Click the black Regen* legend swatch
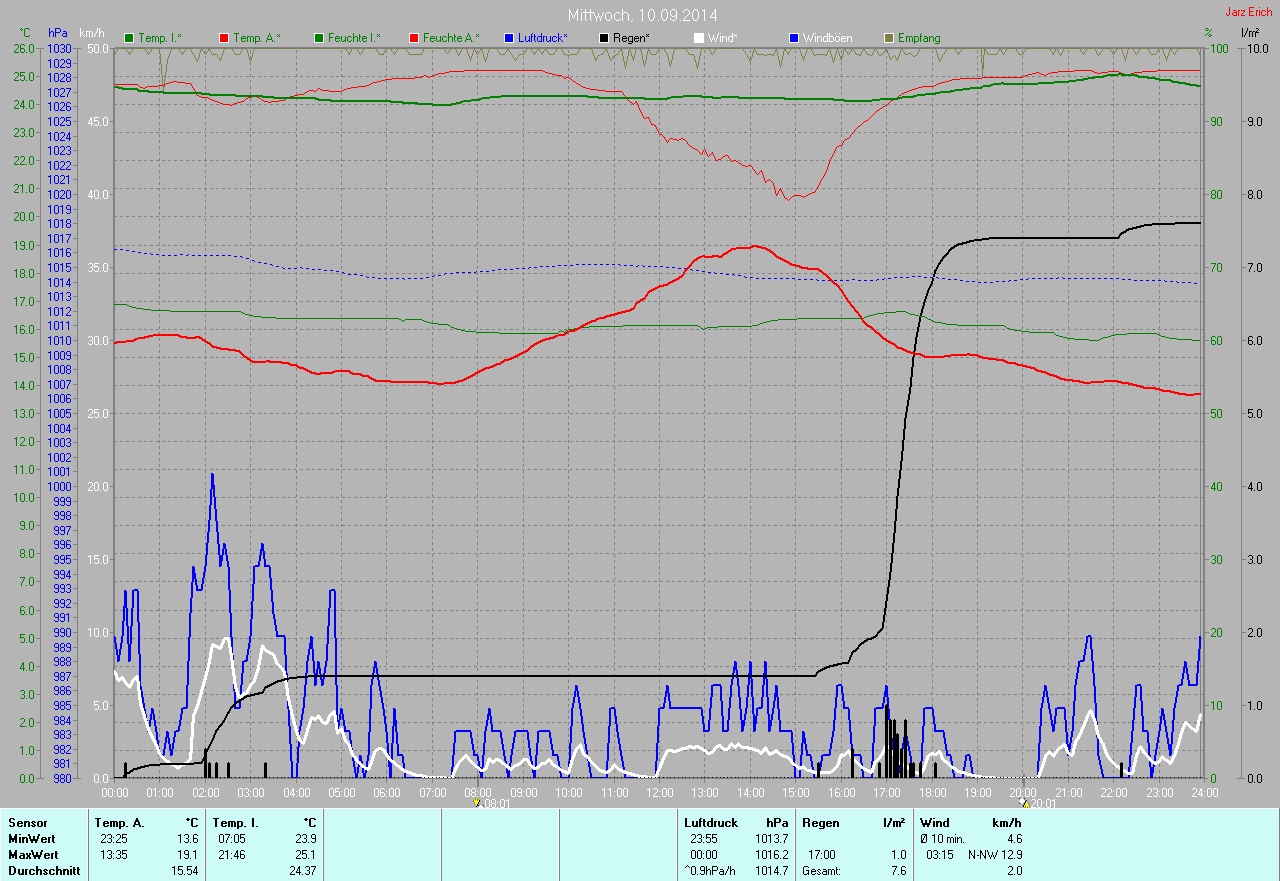 pyautogui.click(x=604, y=38)
